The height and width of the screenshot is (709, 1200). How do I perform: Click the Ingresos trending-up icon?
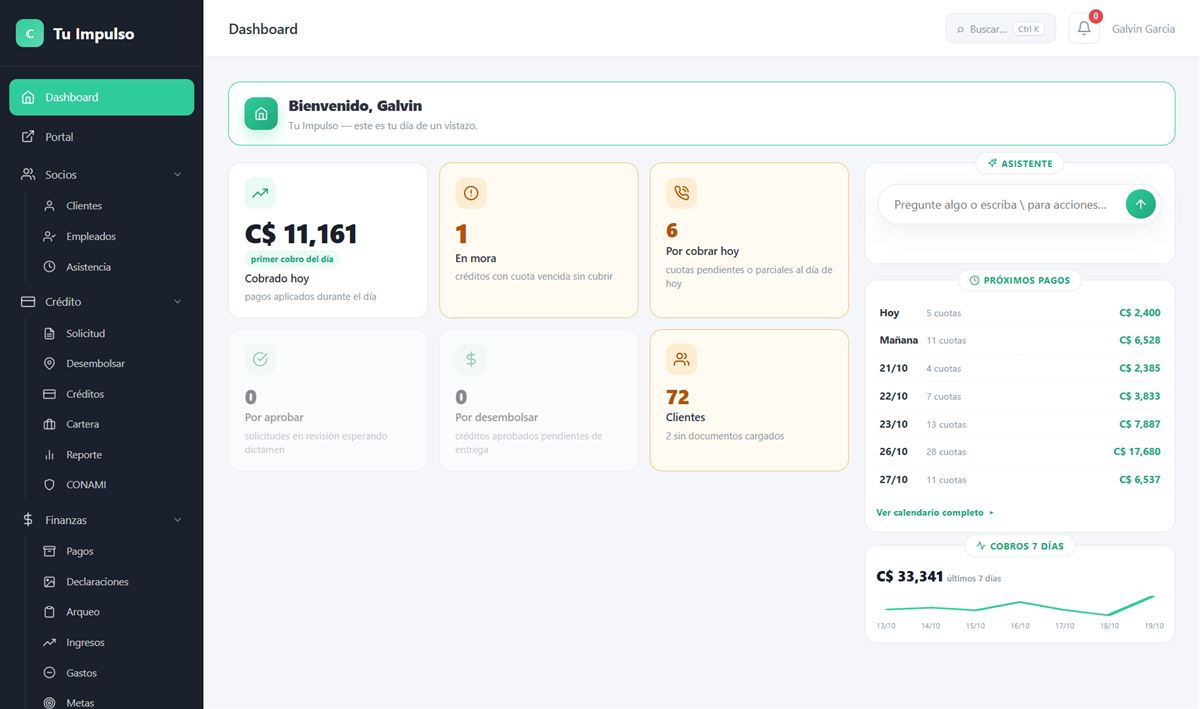tap(49, 643)
